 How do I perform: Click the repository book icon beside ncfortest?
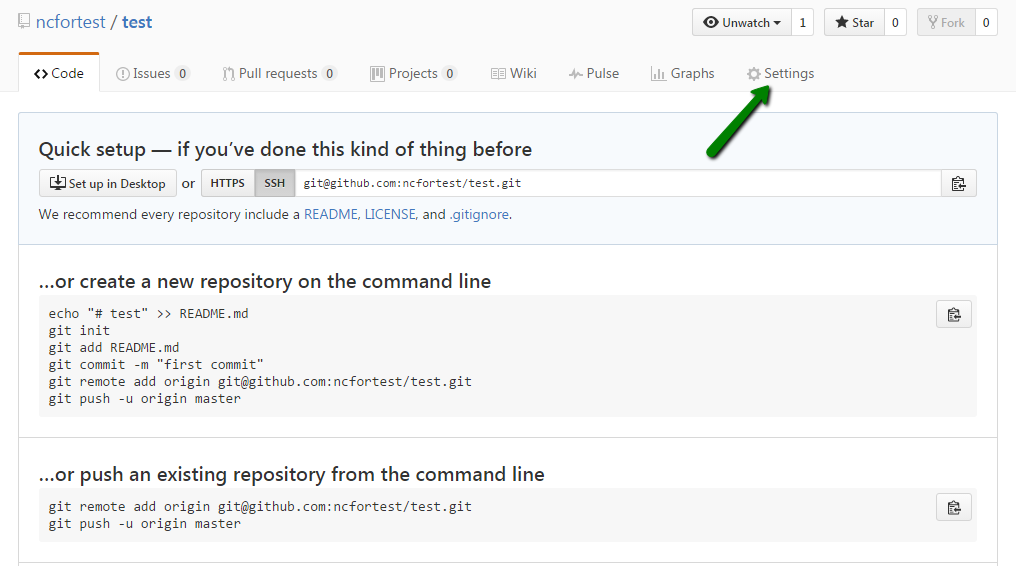(24, 21)
